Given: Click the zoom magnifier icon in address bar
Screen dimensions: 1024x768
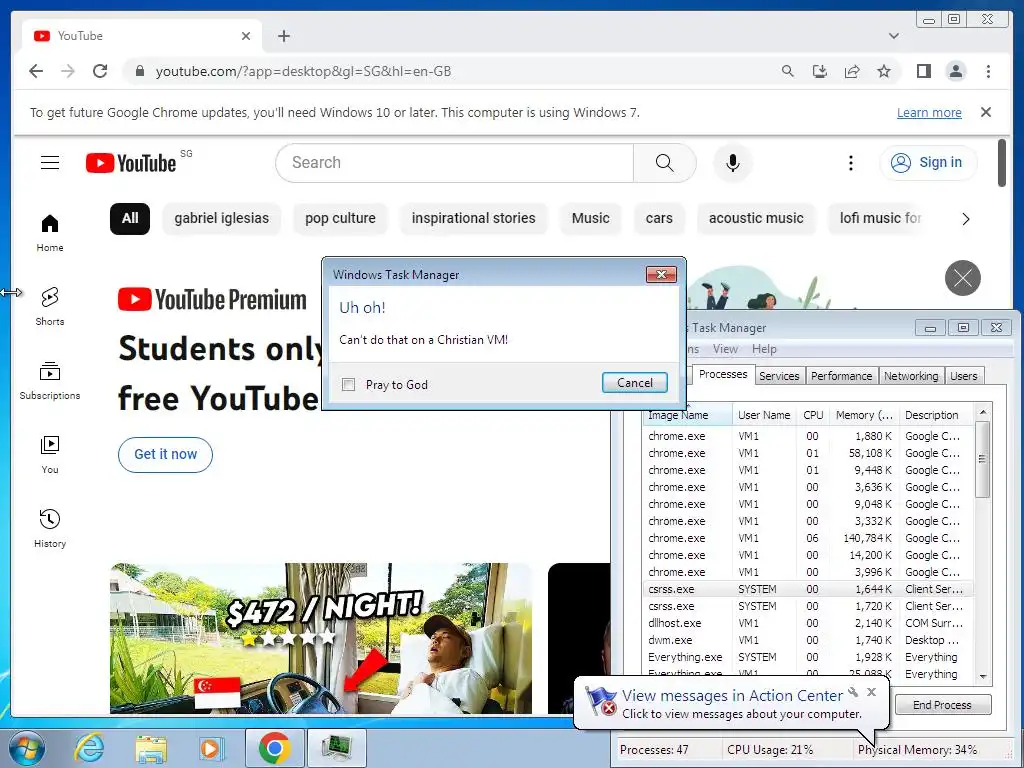Looking at the screenshot, I should pyautogui.click(x=788, y=71).
